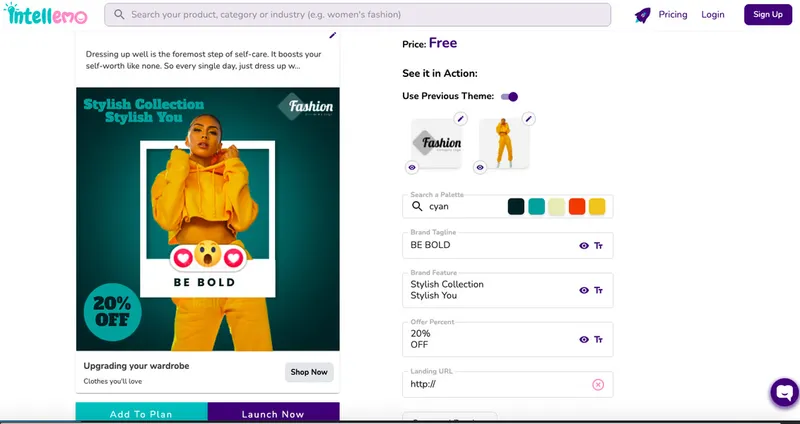Image resolution: width=800 pixels, height=424 pixels.
Task: Open text formatting for Brand Feature
Action: [599, 290]
